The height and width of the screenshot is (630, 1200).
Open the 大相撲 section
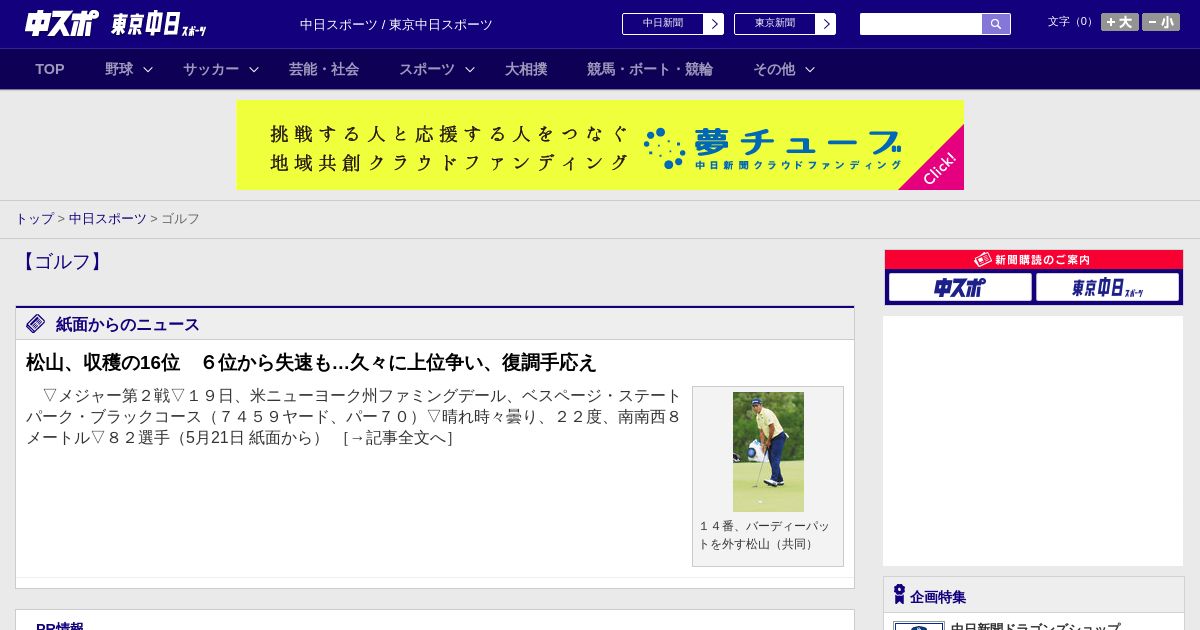pyautogui.click(x=526, y=69)
